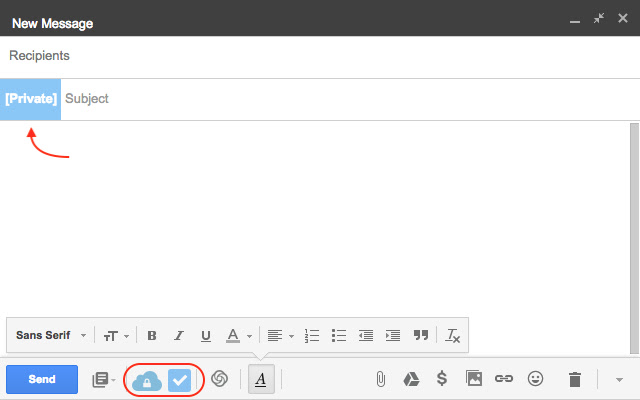Click the [Private] subject tag

tap(31, 99)
